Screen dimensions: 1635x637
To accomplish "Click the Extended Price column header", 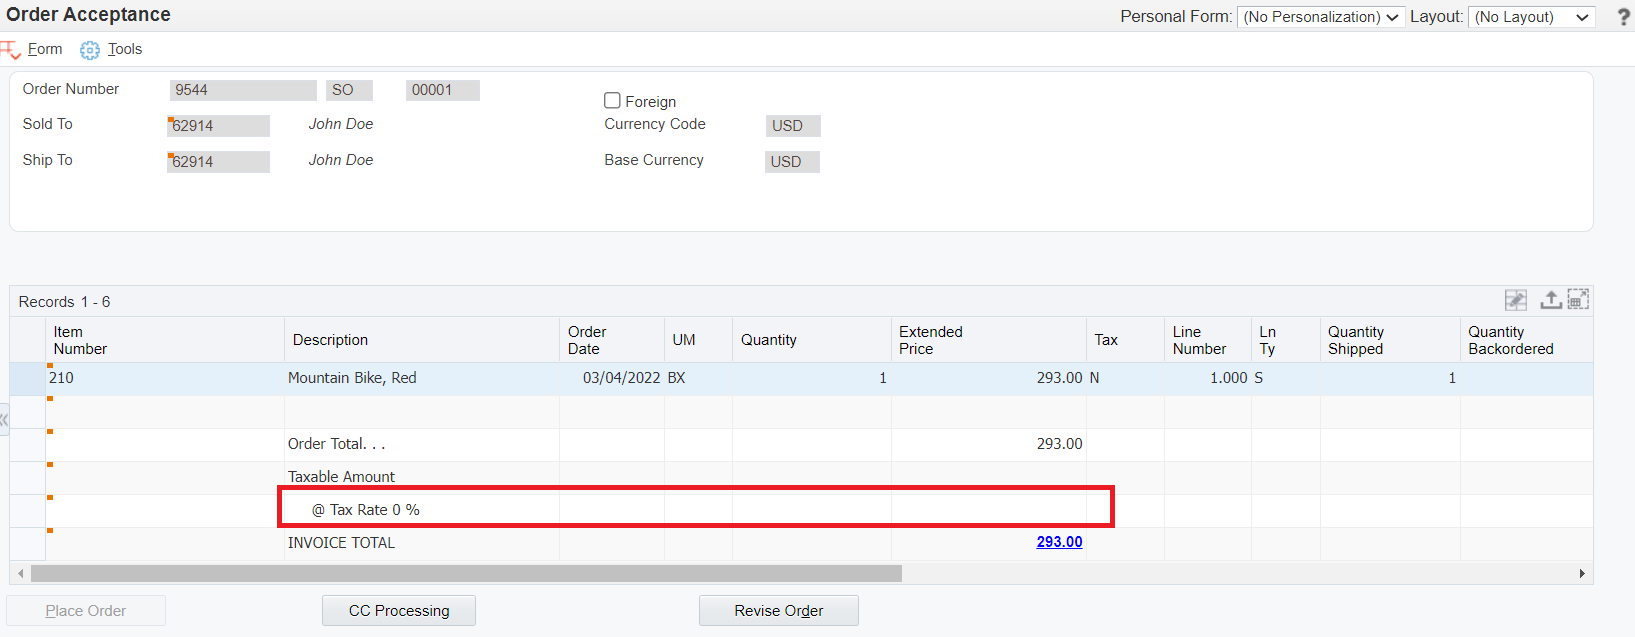I will [x=989, y=340].
